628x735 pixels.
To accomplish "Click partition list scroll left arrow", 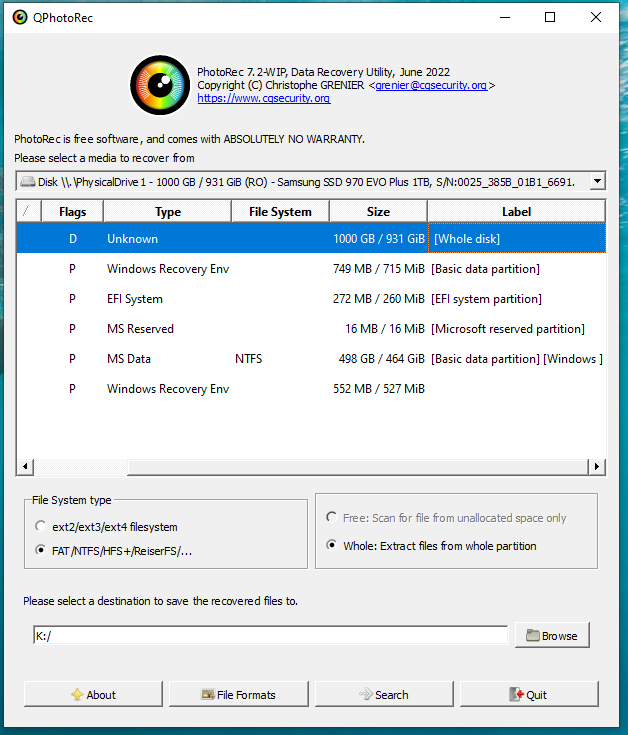I will tap(25, 466).
